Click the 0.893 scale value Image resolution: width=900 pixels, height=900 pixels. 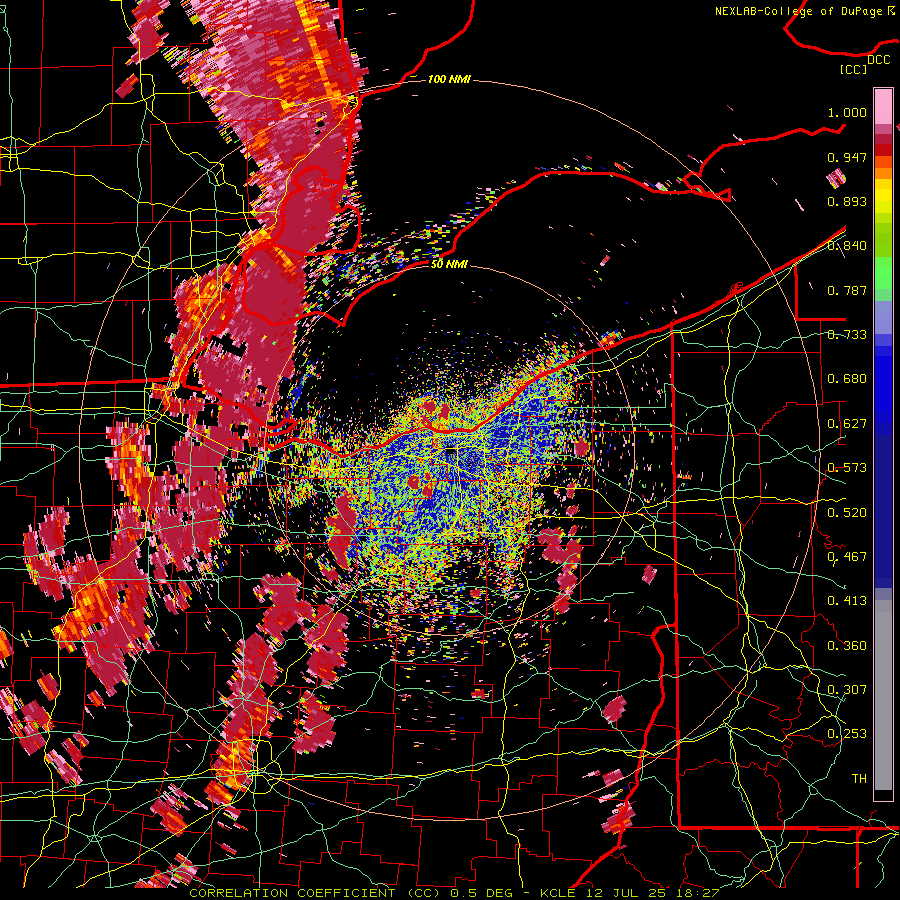847,201
